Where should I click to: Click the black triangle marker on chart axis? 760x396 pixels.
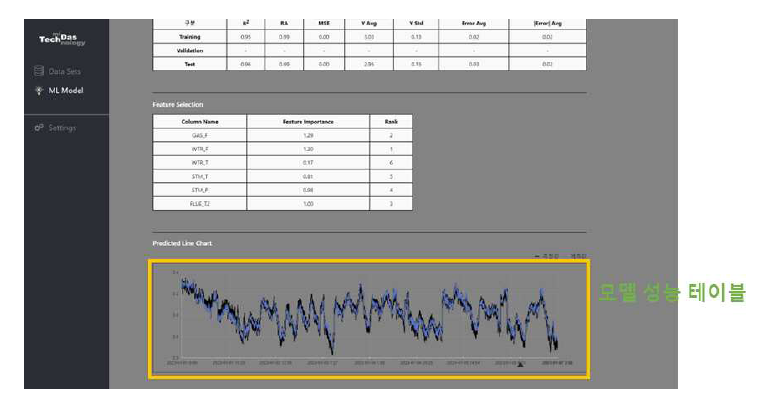(x=520, y=364)
